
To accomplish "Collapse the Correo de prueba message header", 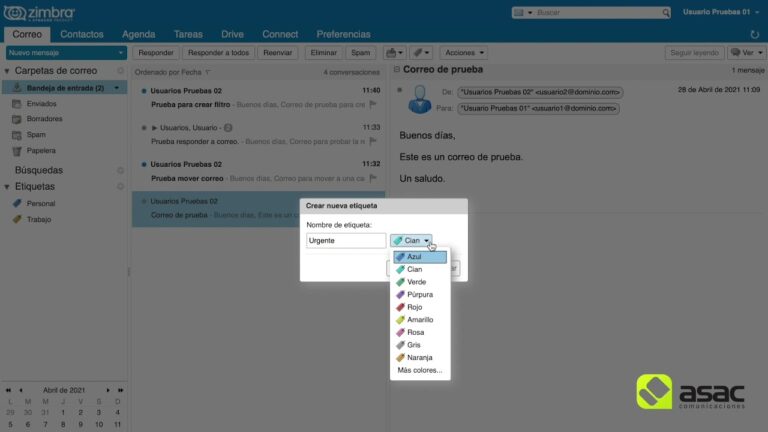I will pyautogui.click(x=397, y=70).
